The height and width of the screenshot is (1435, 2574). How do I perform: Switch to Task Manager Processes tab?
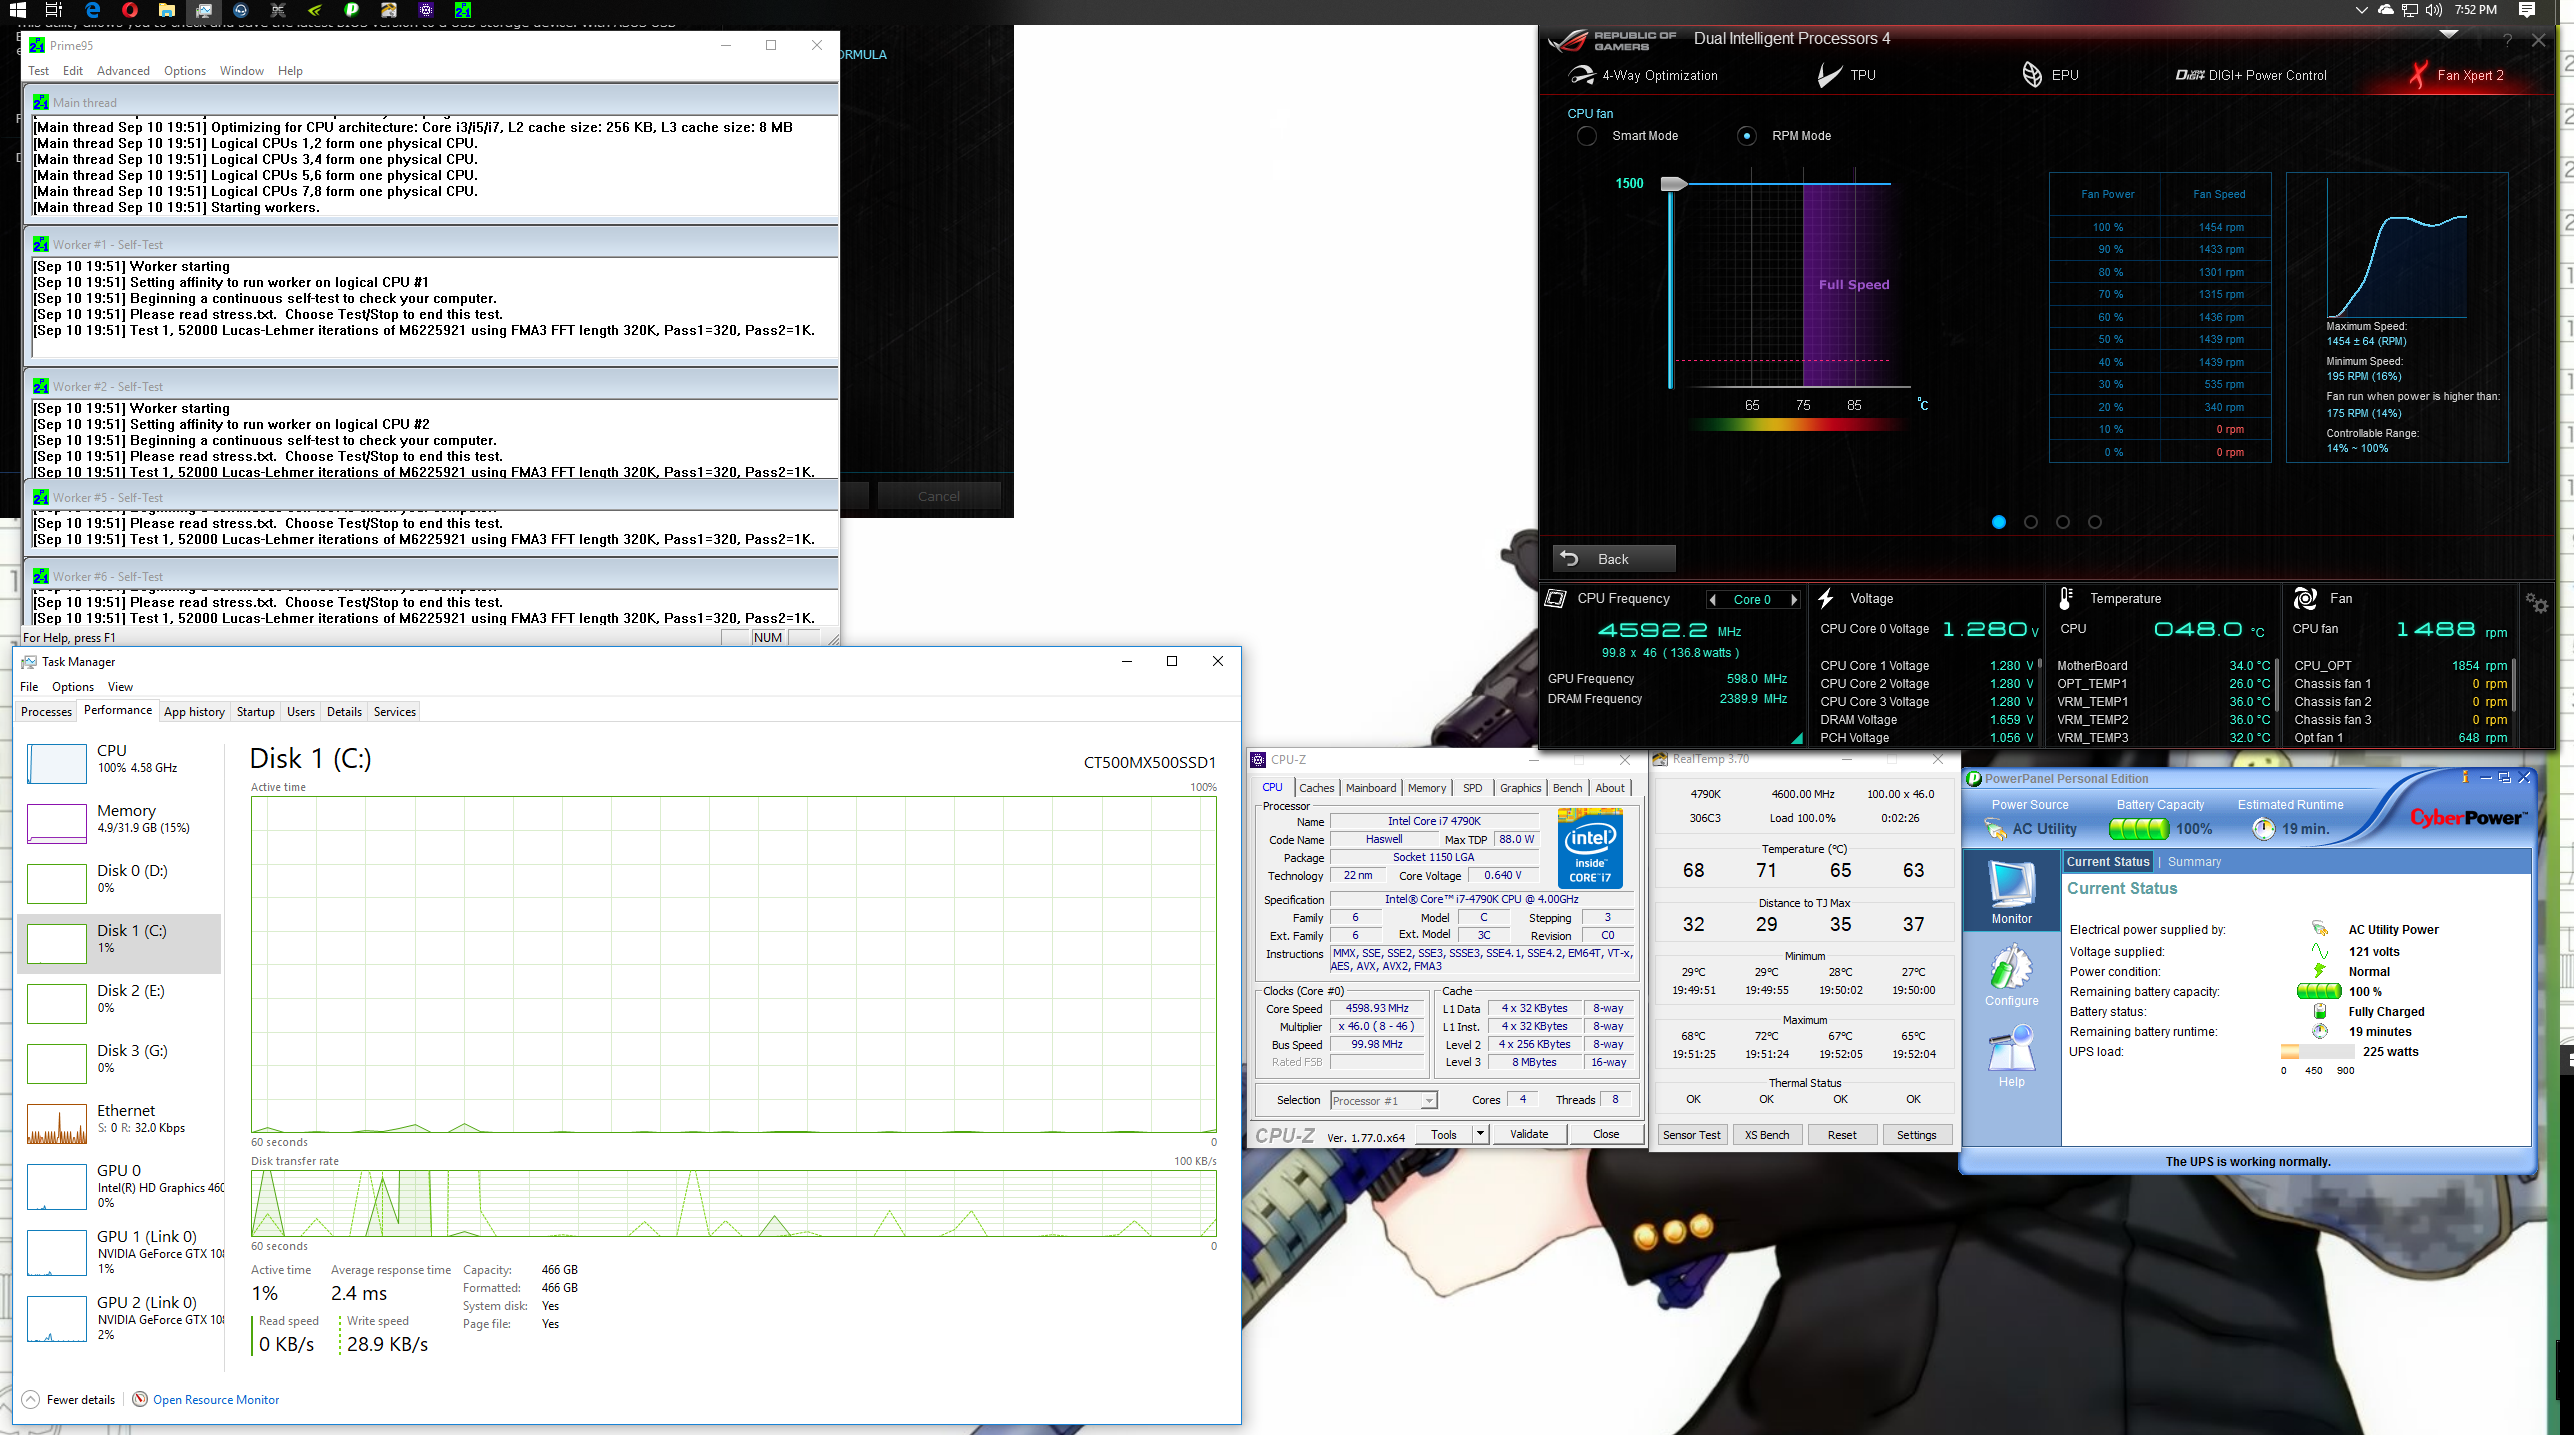pyautogui.click(x=46, y=712)
